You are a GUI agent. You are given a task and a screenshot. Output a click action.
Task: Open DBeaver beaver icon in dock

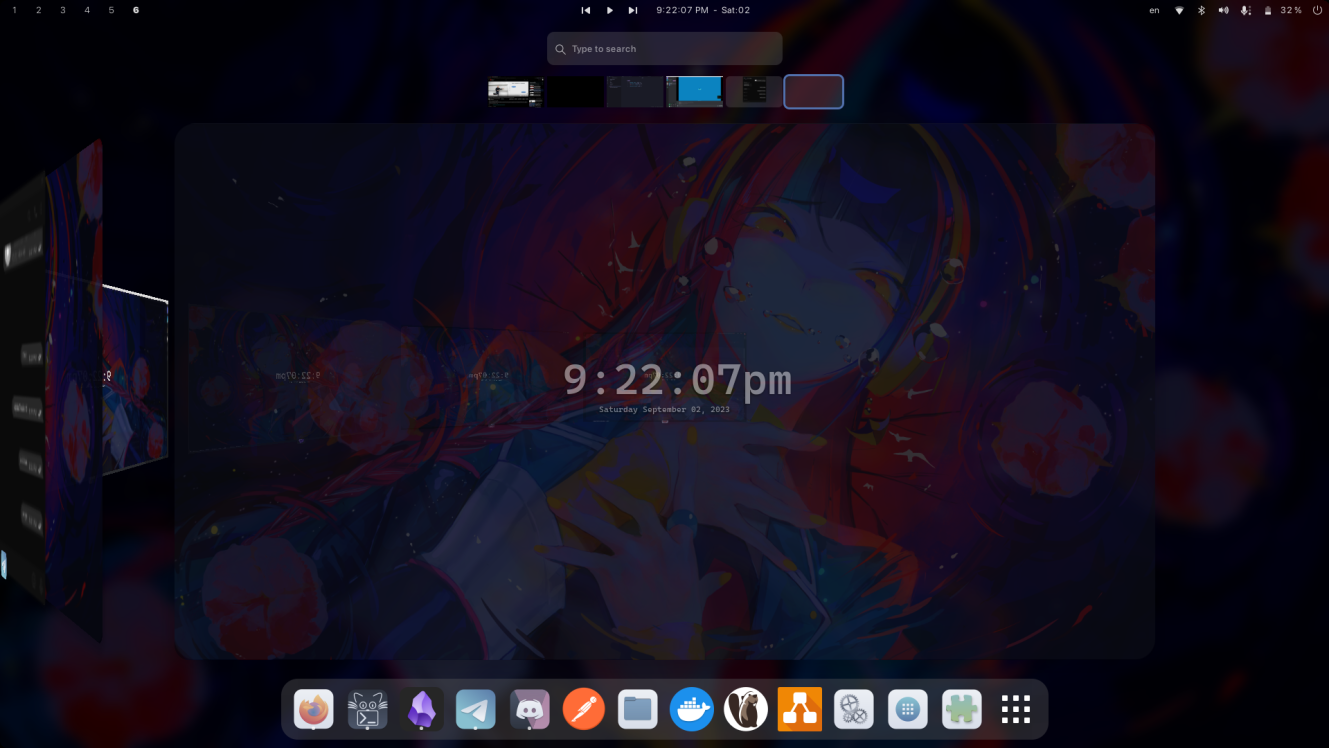click(745, 710)
